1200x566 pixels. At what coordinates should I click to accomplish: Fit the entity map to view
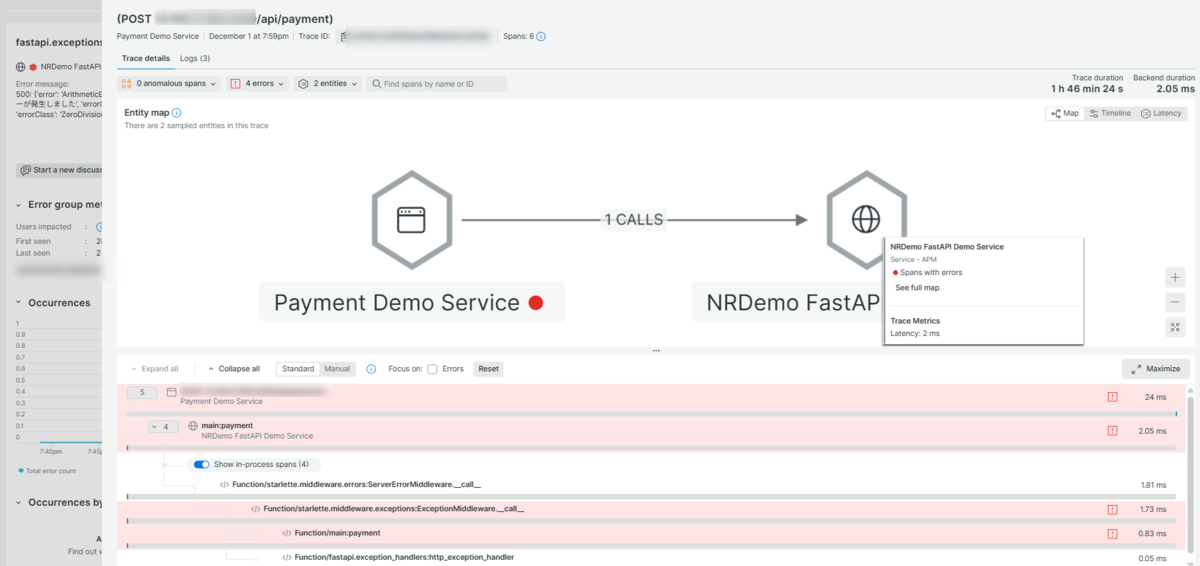pyautogui.click(x=1175, y=327)
